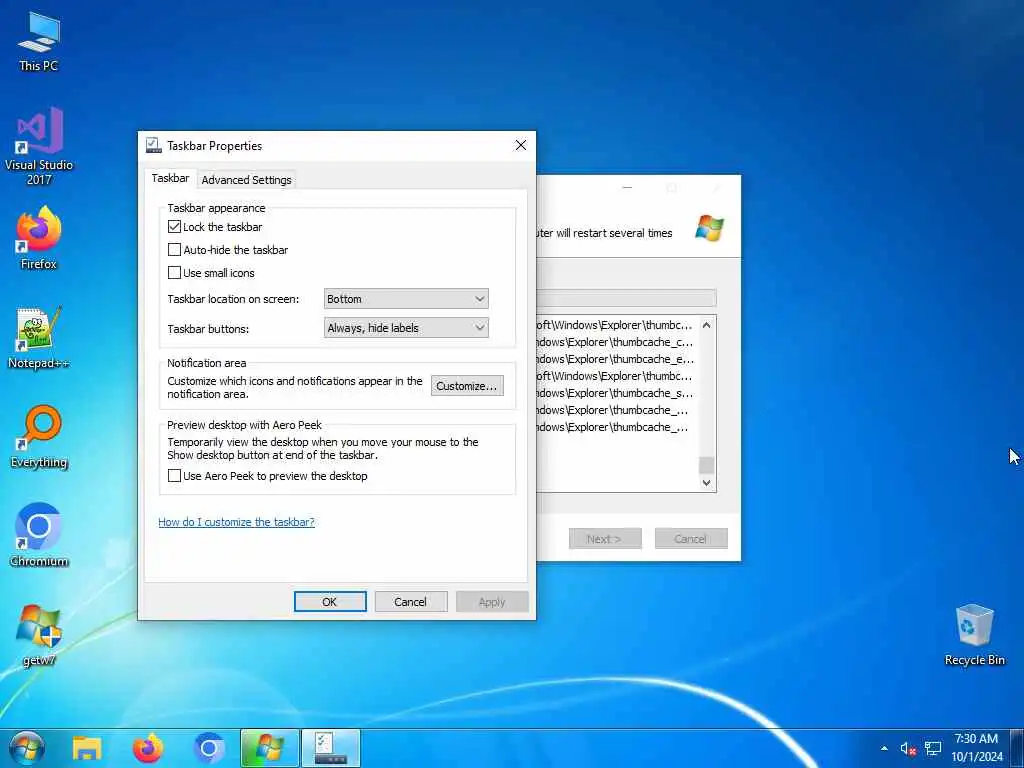The height and width of the screenshot is (768, 1024).
Task: Open Visual Studio 2017 desktop shortcut
Action: pyautogui.click(x=39, y=146)
